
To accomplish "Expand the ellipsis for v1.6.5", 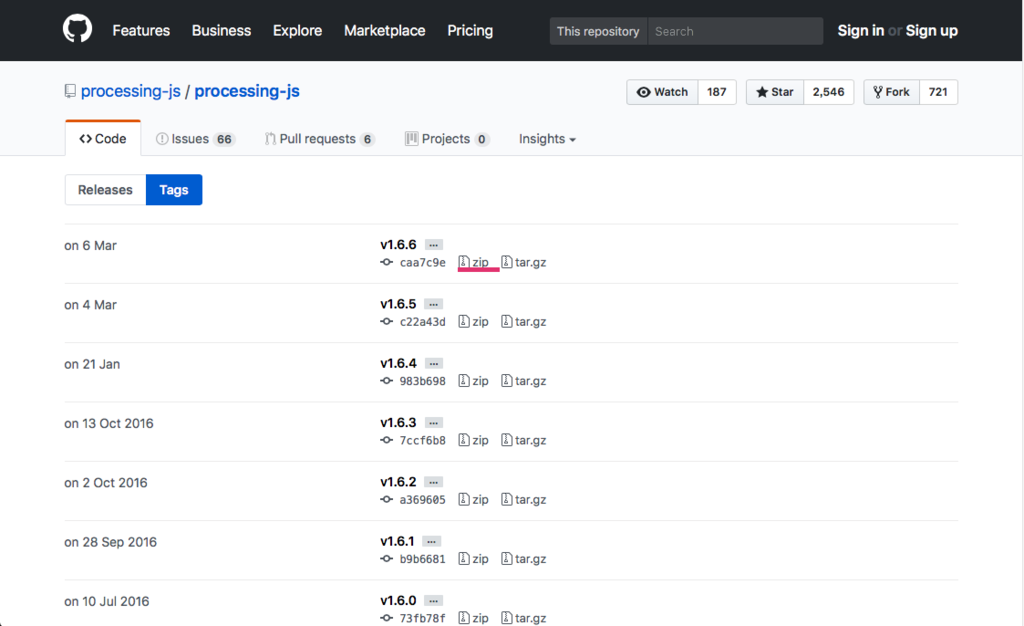I will (x=434, y=304).
